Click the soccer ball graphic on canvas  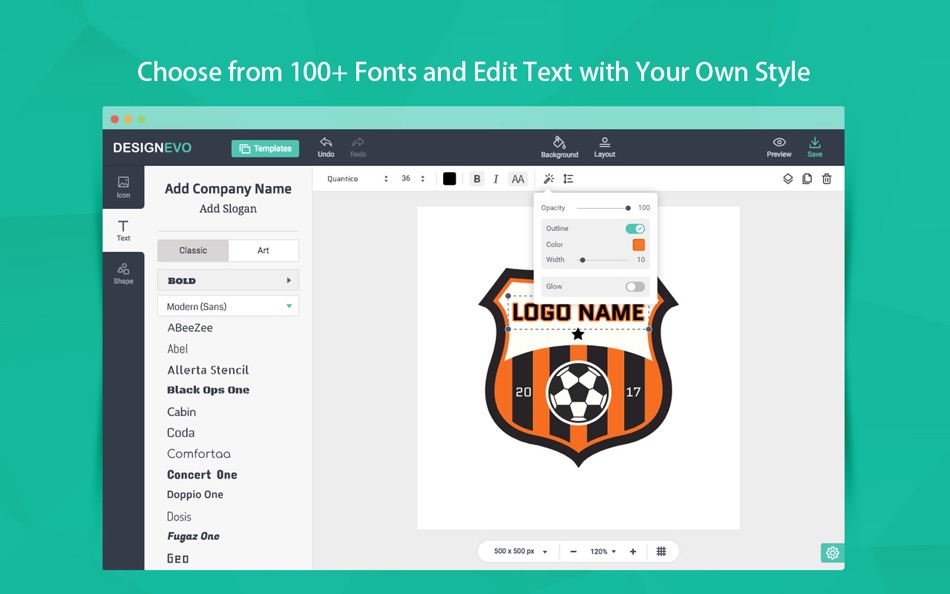tap(578, 392)
